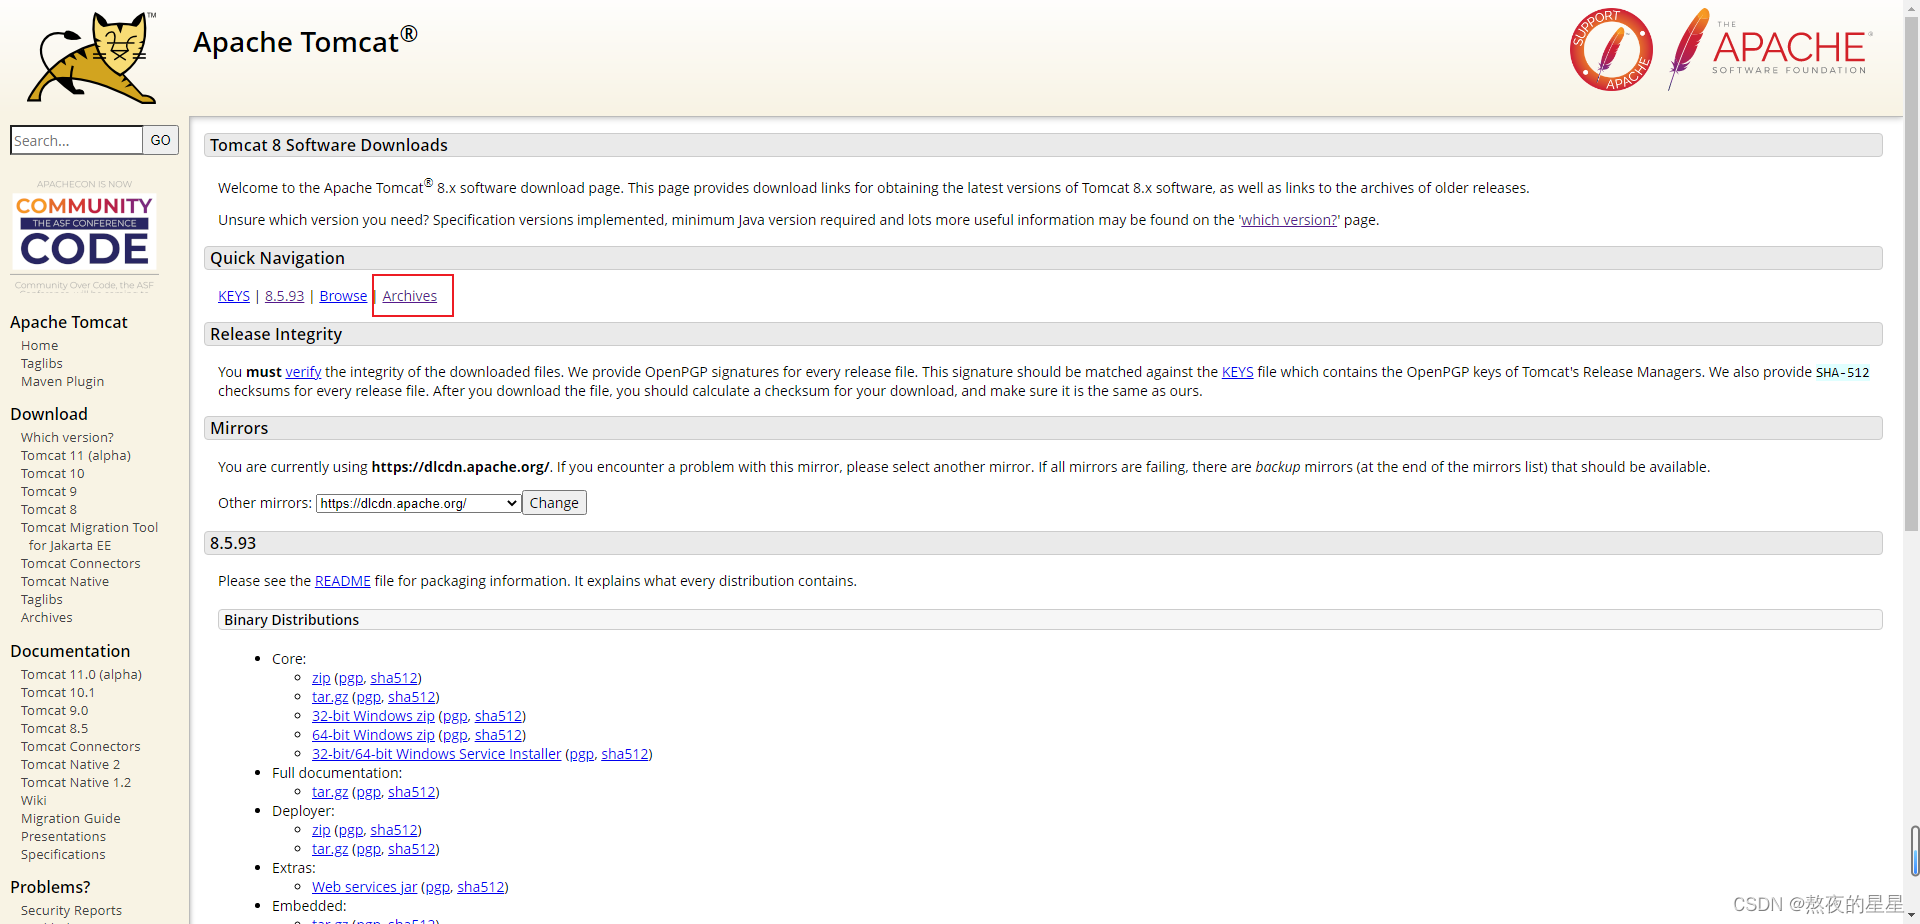
Task: Open Tomcat Native under Download sidebar
Action: pos(65,582)
